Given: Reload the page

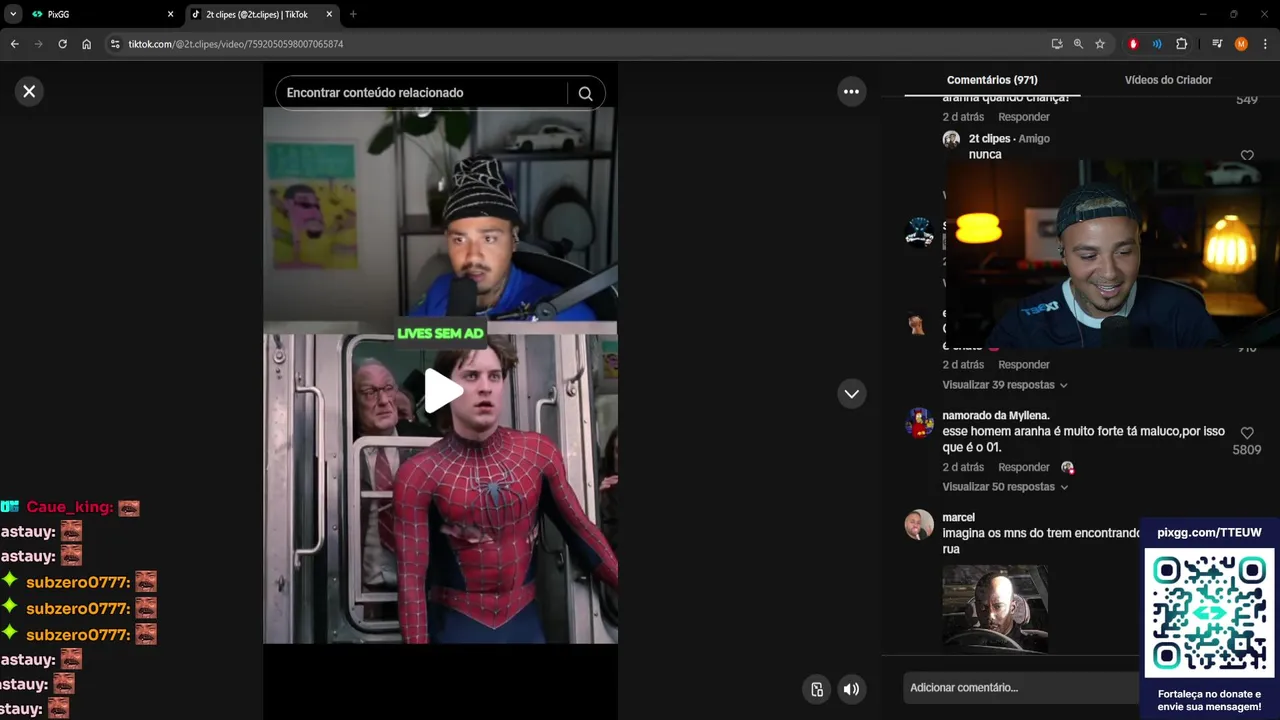Looking at the screenshot, I should (x=62, y=44).
